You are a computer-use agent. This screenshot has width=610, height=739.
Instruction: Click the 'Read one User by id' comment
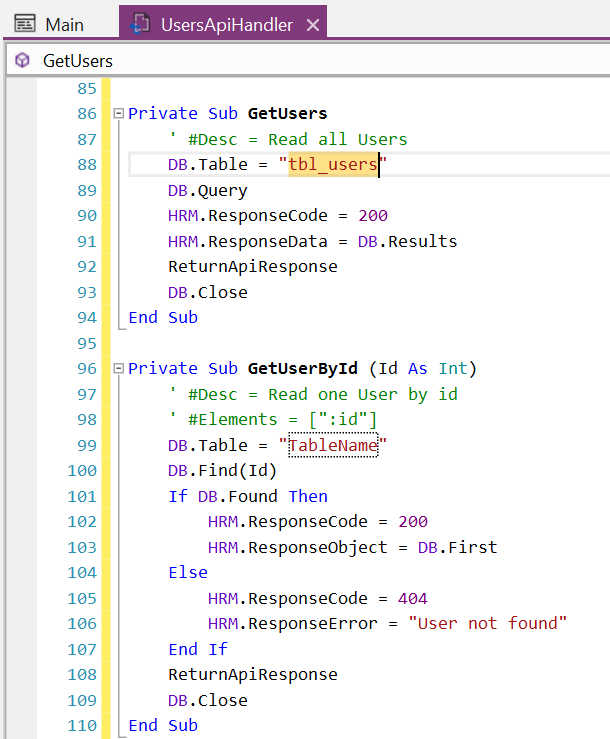click(363, 394)
